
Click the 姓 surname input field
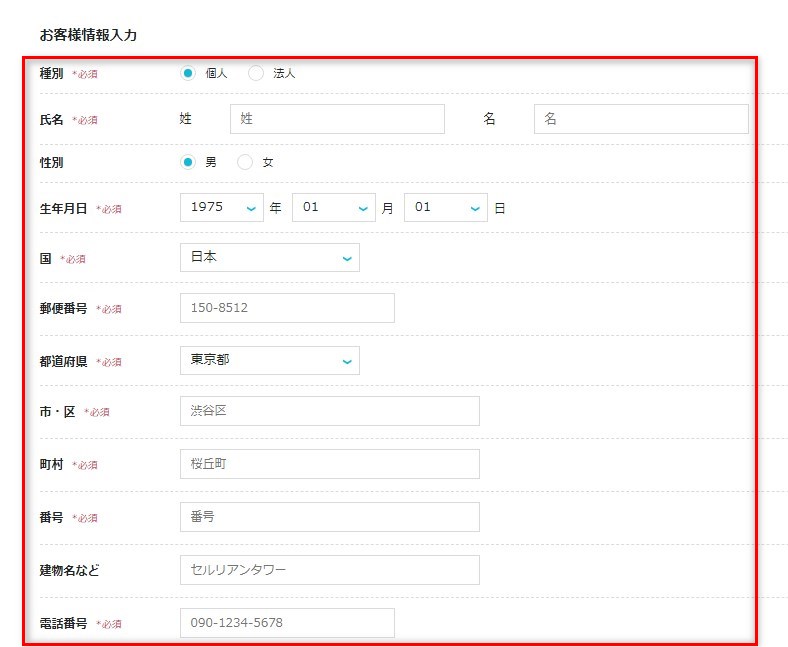(x=337, y=119)
